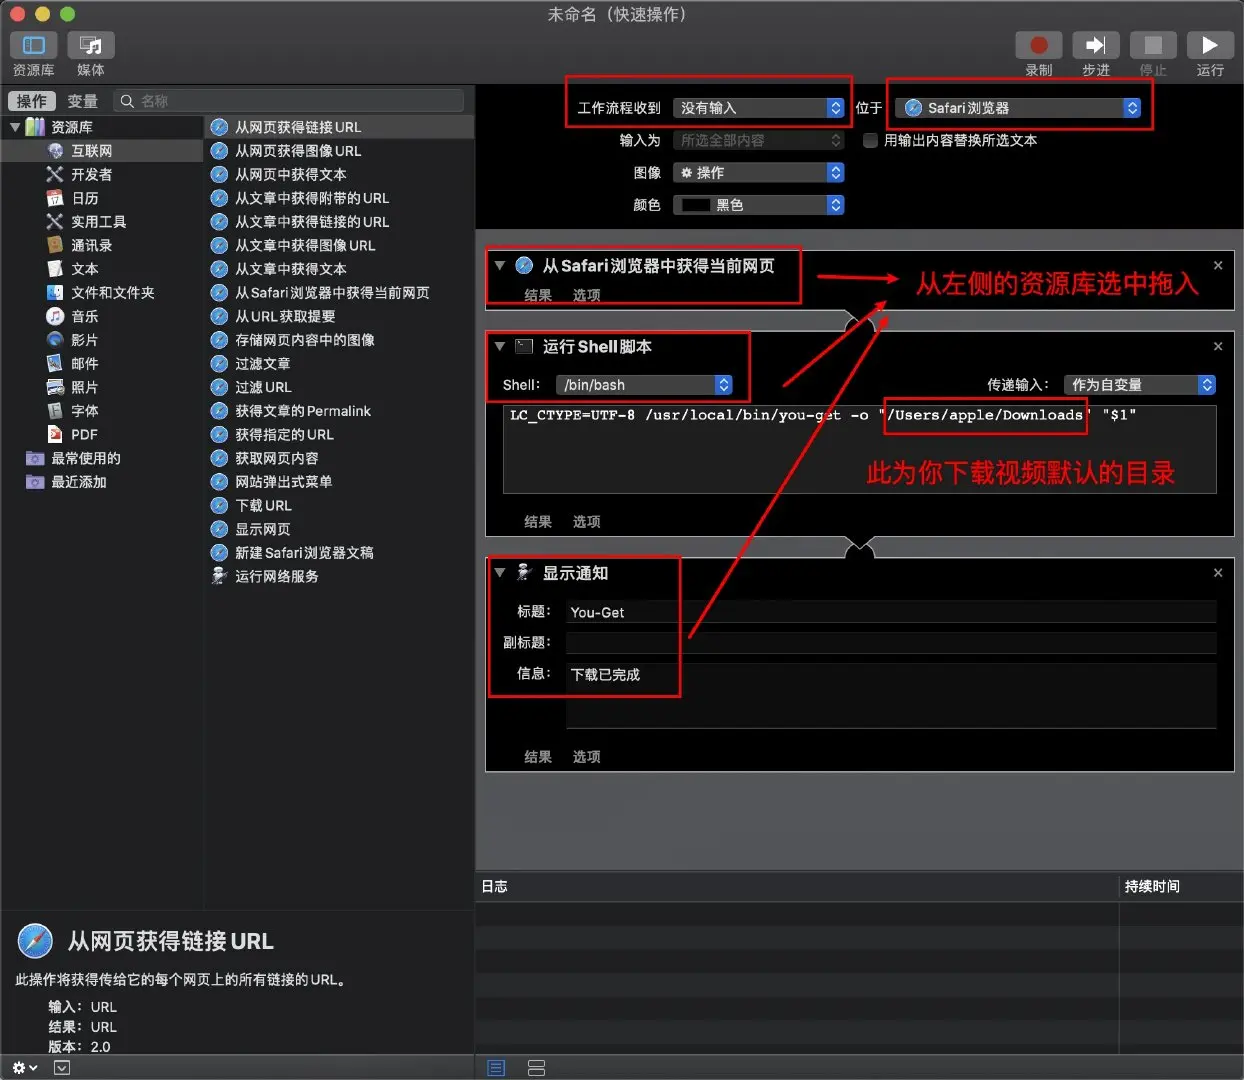The width and height of the screenshot is (1244, 1080).
Task: Collapse the 显示通知 action
Action: (x=499, y=572)
